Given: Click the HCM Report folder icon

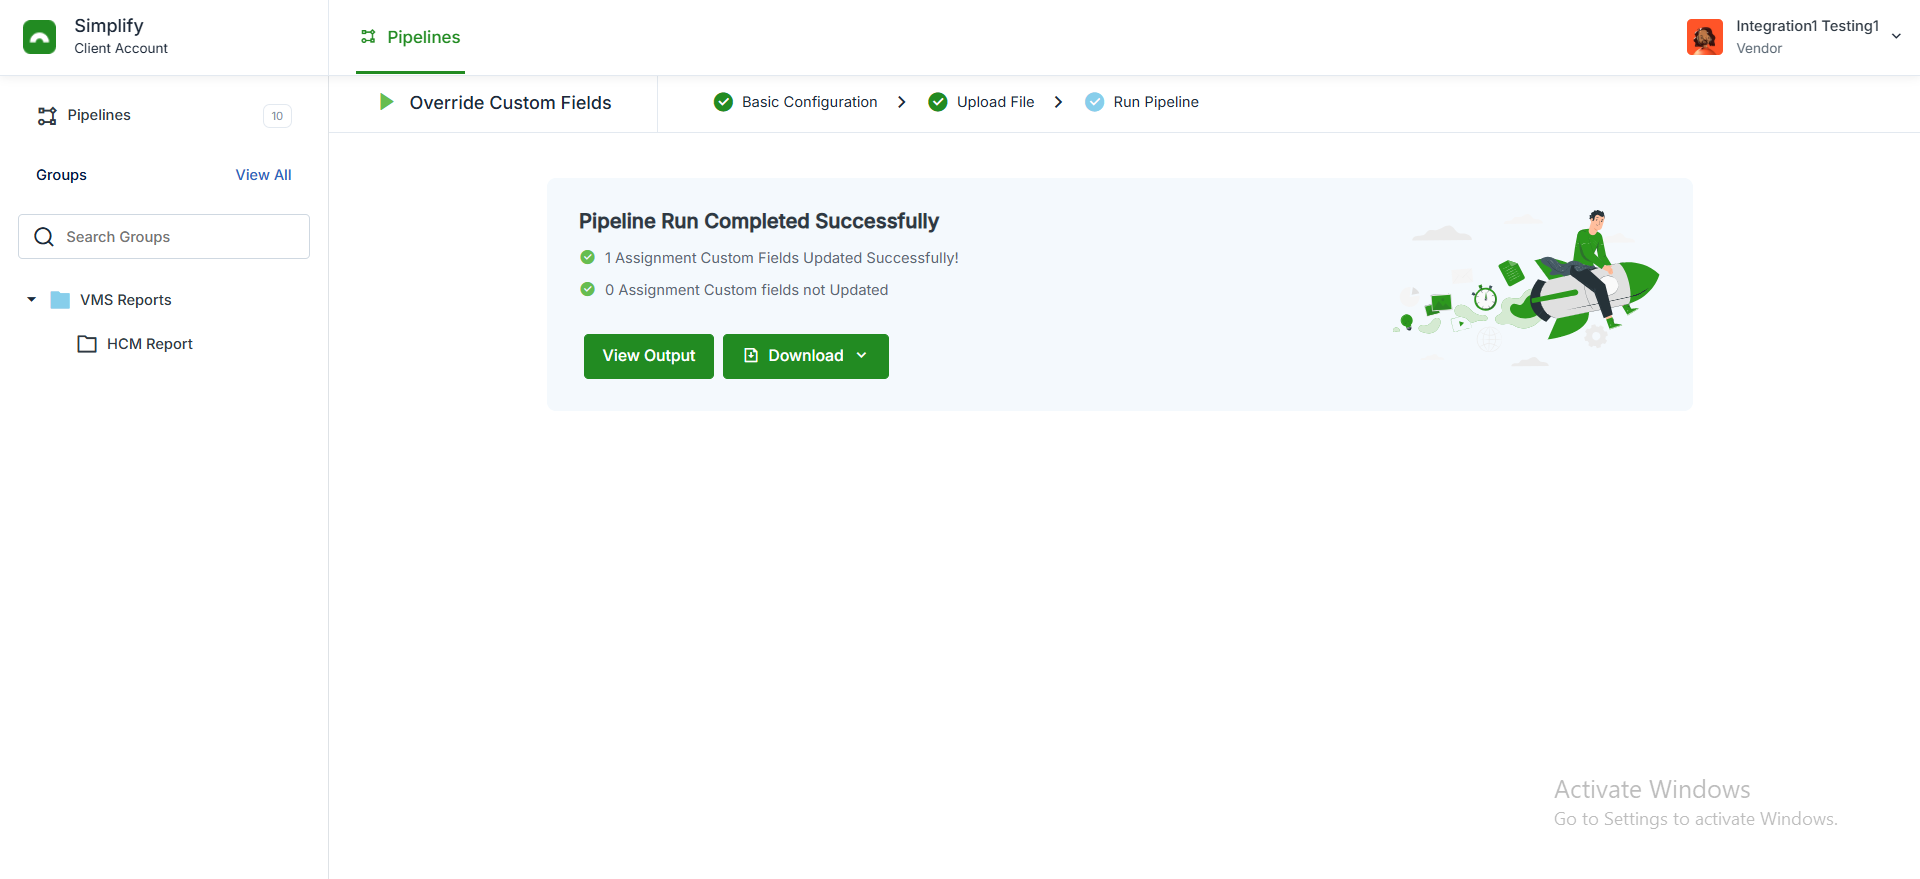Looking at the screenshot, I should [88, 344].
